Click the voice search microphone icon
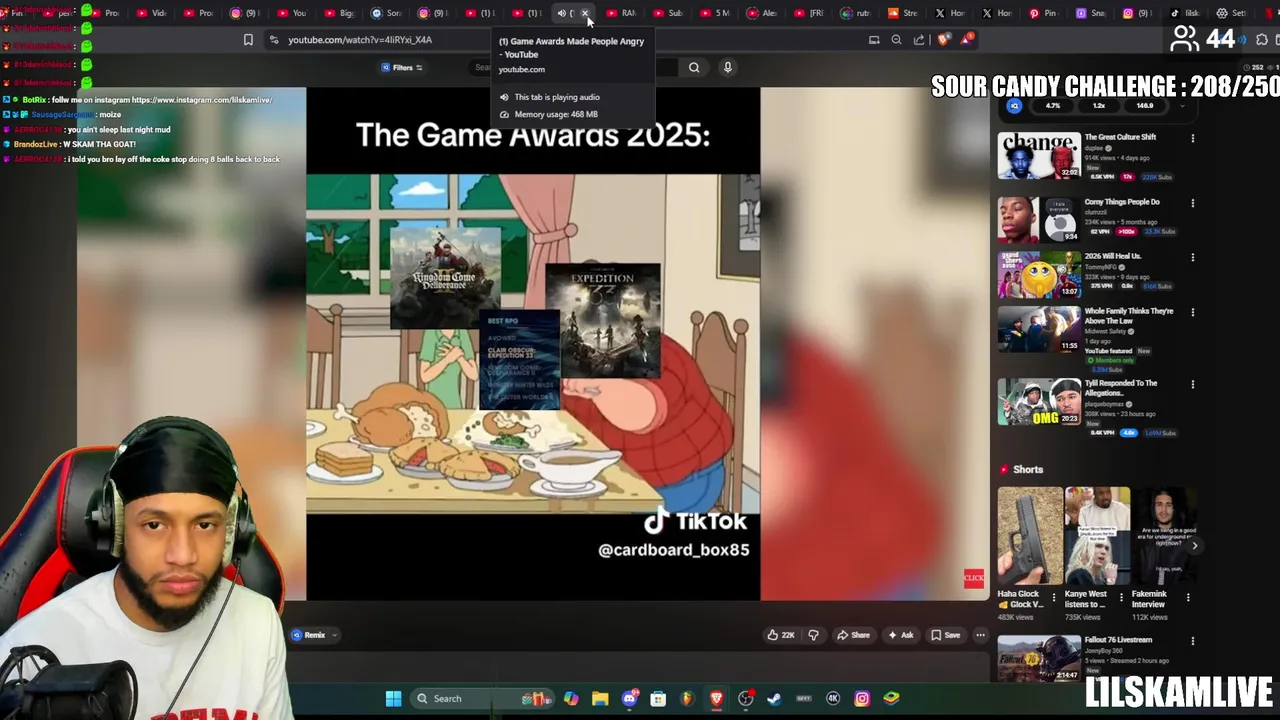This screenshot has width=1280, height=720. (x=728, y=67)
